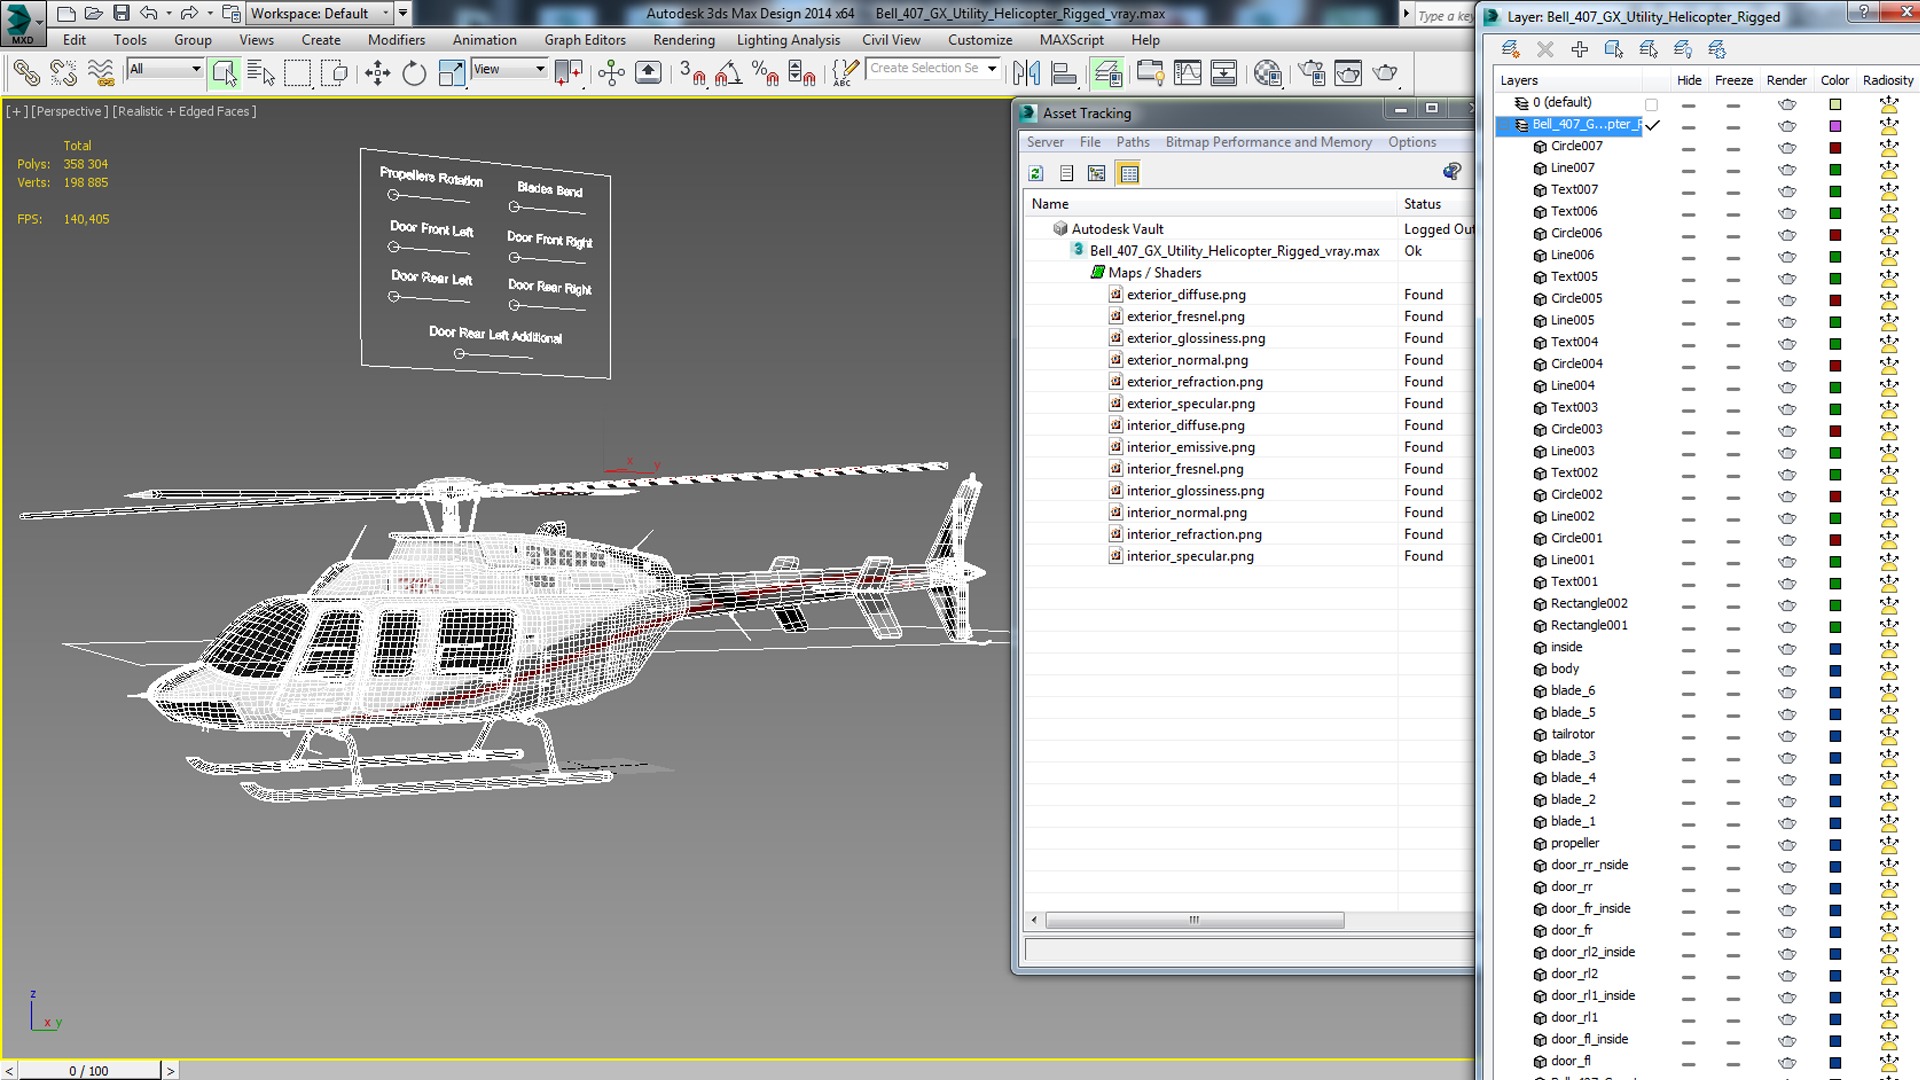The image size is (1920, 1080).
Task: Click the Status column header
Action: pyautogui.click(x=1436, y=204)
